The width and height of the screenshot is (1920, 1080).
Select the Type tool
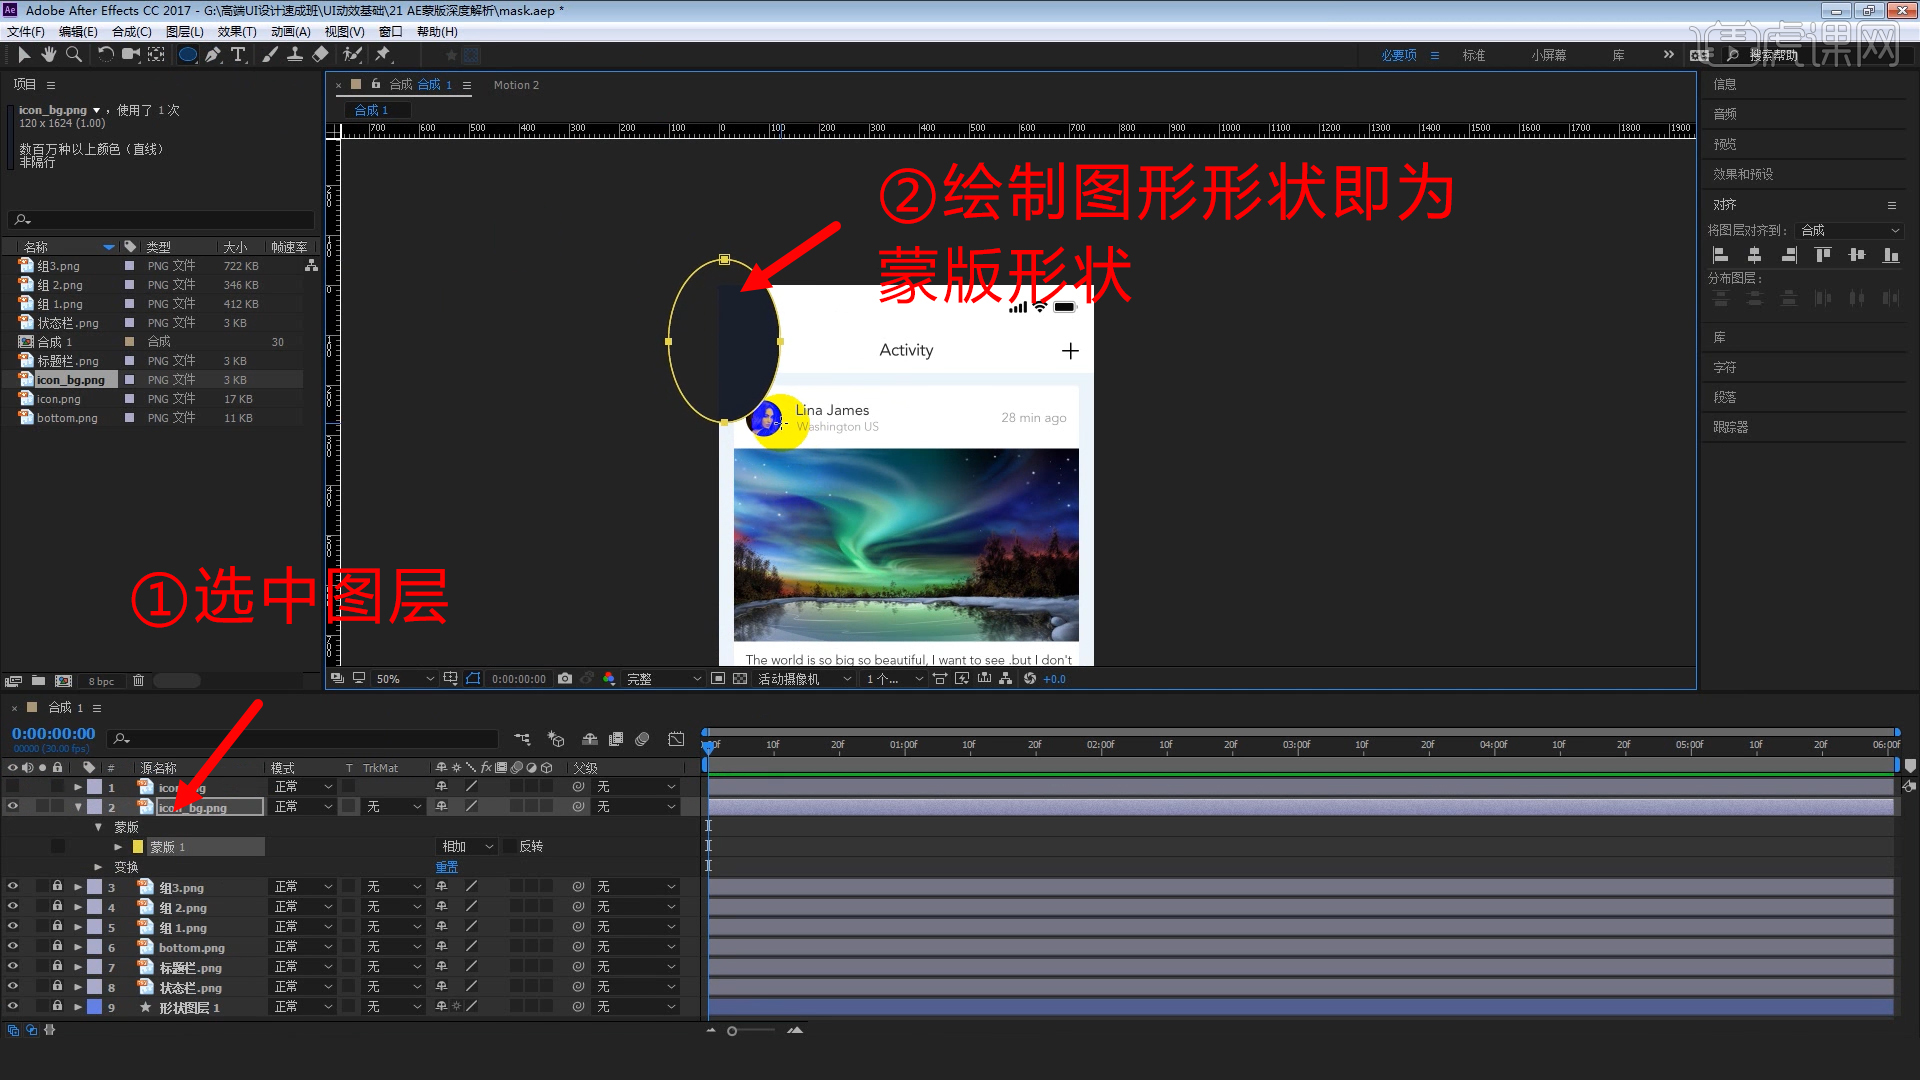pyautogui.click(x=238, y=55)
